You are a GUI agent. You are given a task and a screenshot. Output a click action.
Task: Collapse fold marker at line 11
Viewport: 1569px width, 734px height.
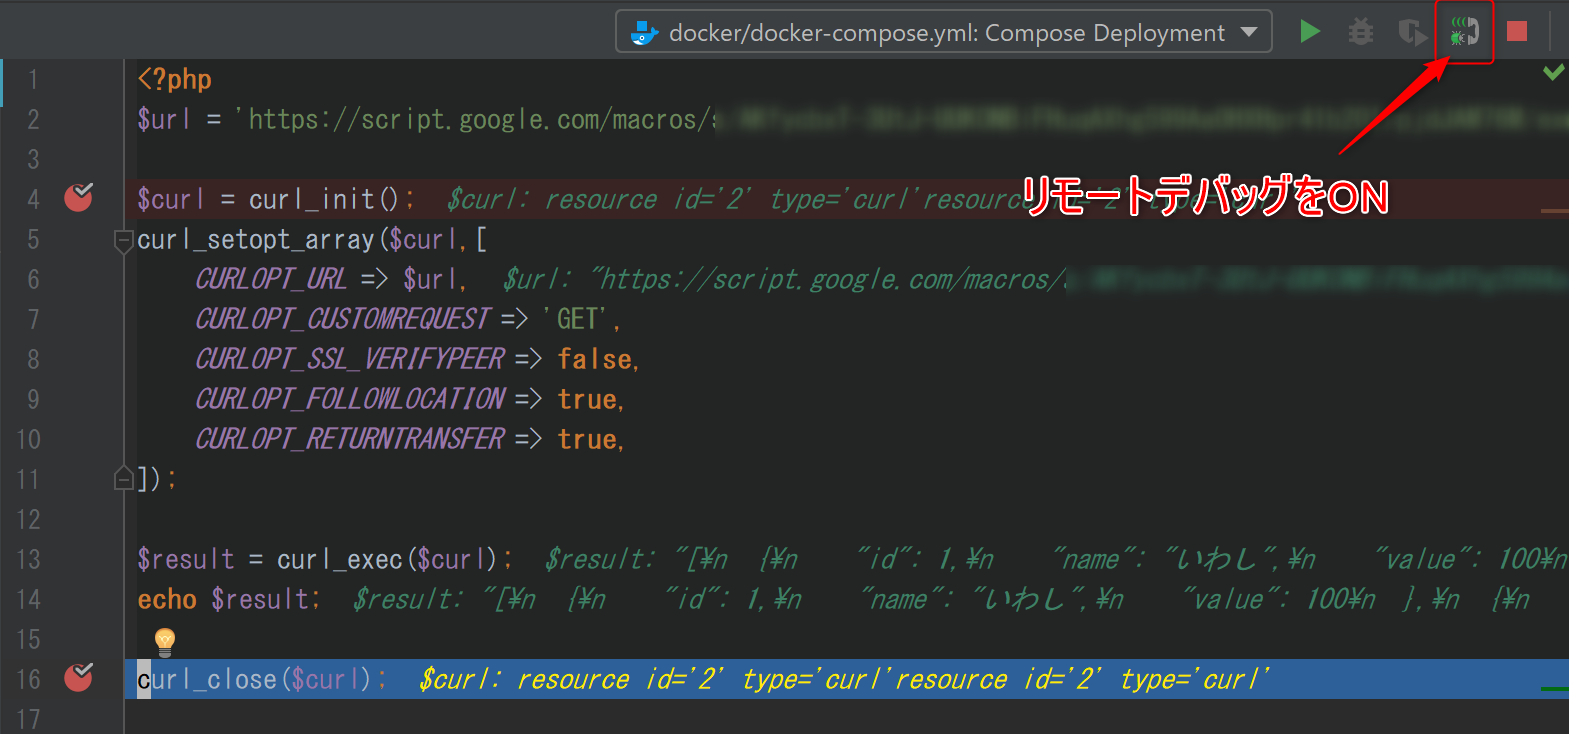pos(123,479)
